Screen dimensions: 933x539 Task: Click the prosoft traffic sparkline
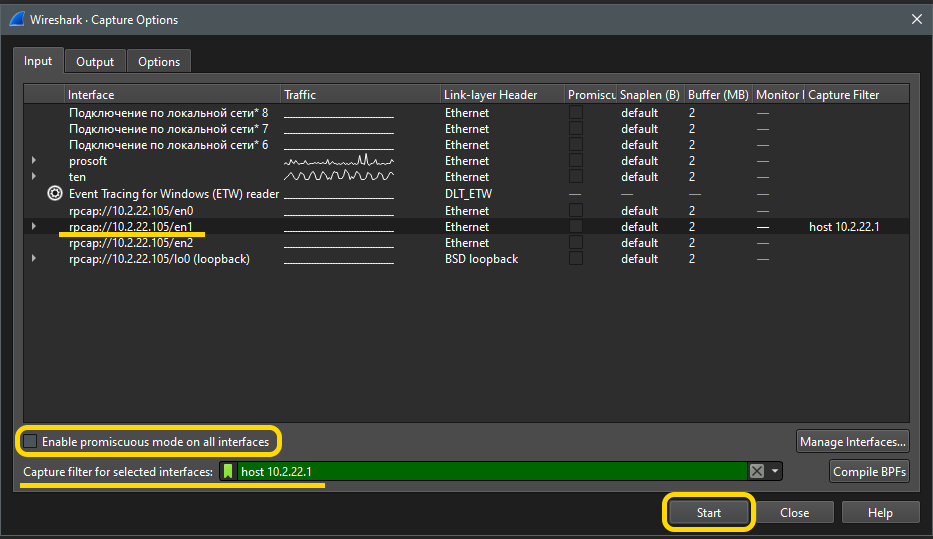tap(339, 160)
